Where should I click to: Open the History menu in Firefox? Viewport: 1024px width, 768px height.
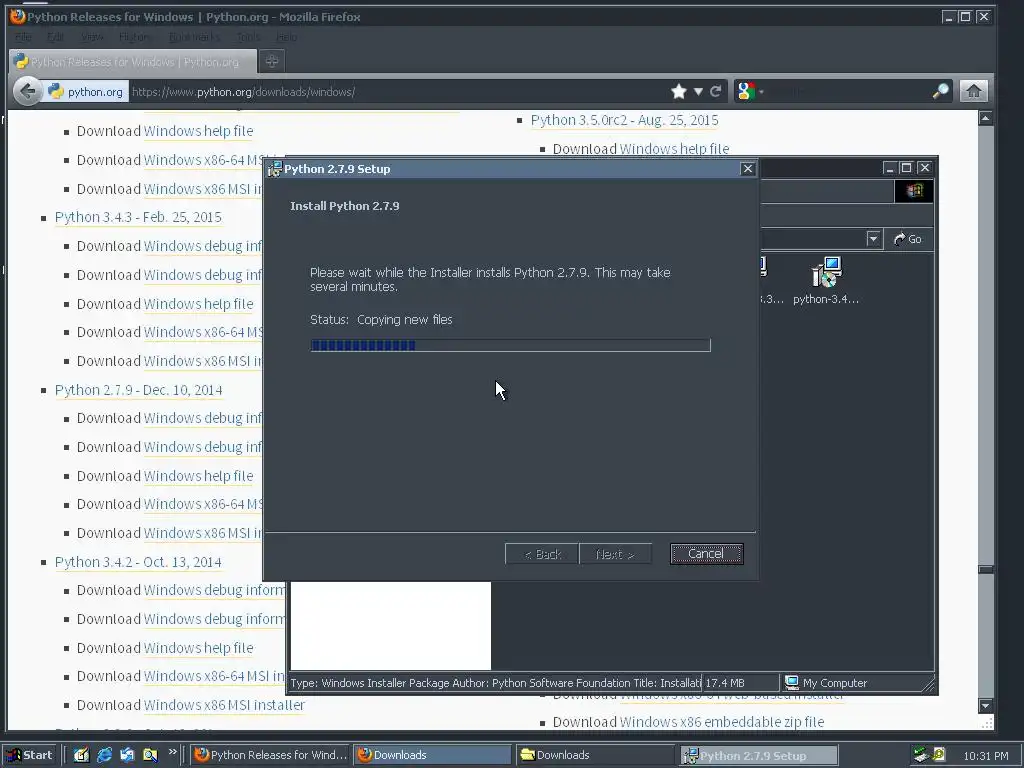pos(135,37)
